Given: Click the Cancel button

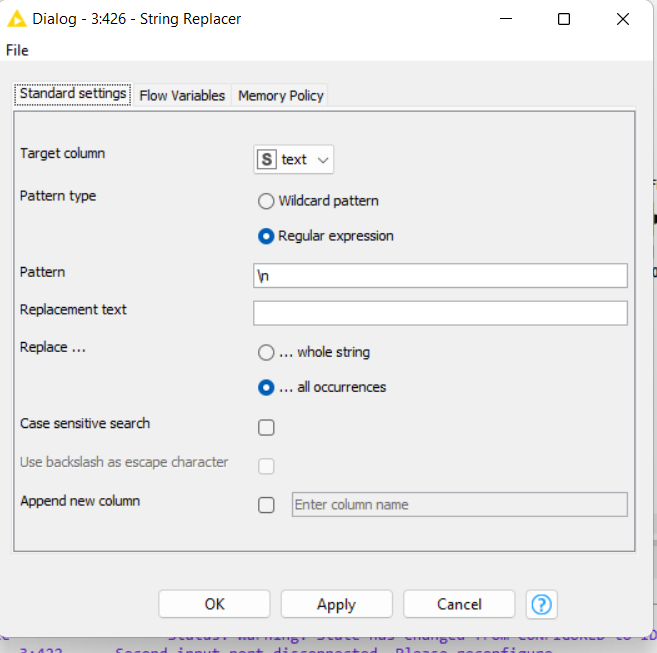Looking at the screenshot, I should 459,604.
